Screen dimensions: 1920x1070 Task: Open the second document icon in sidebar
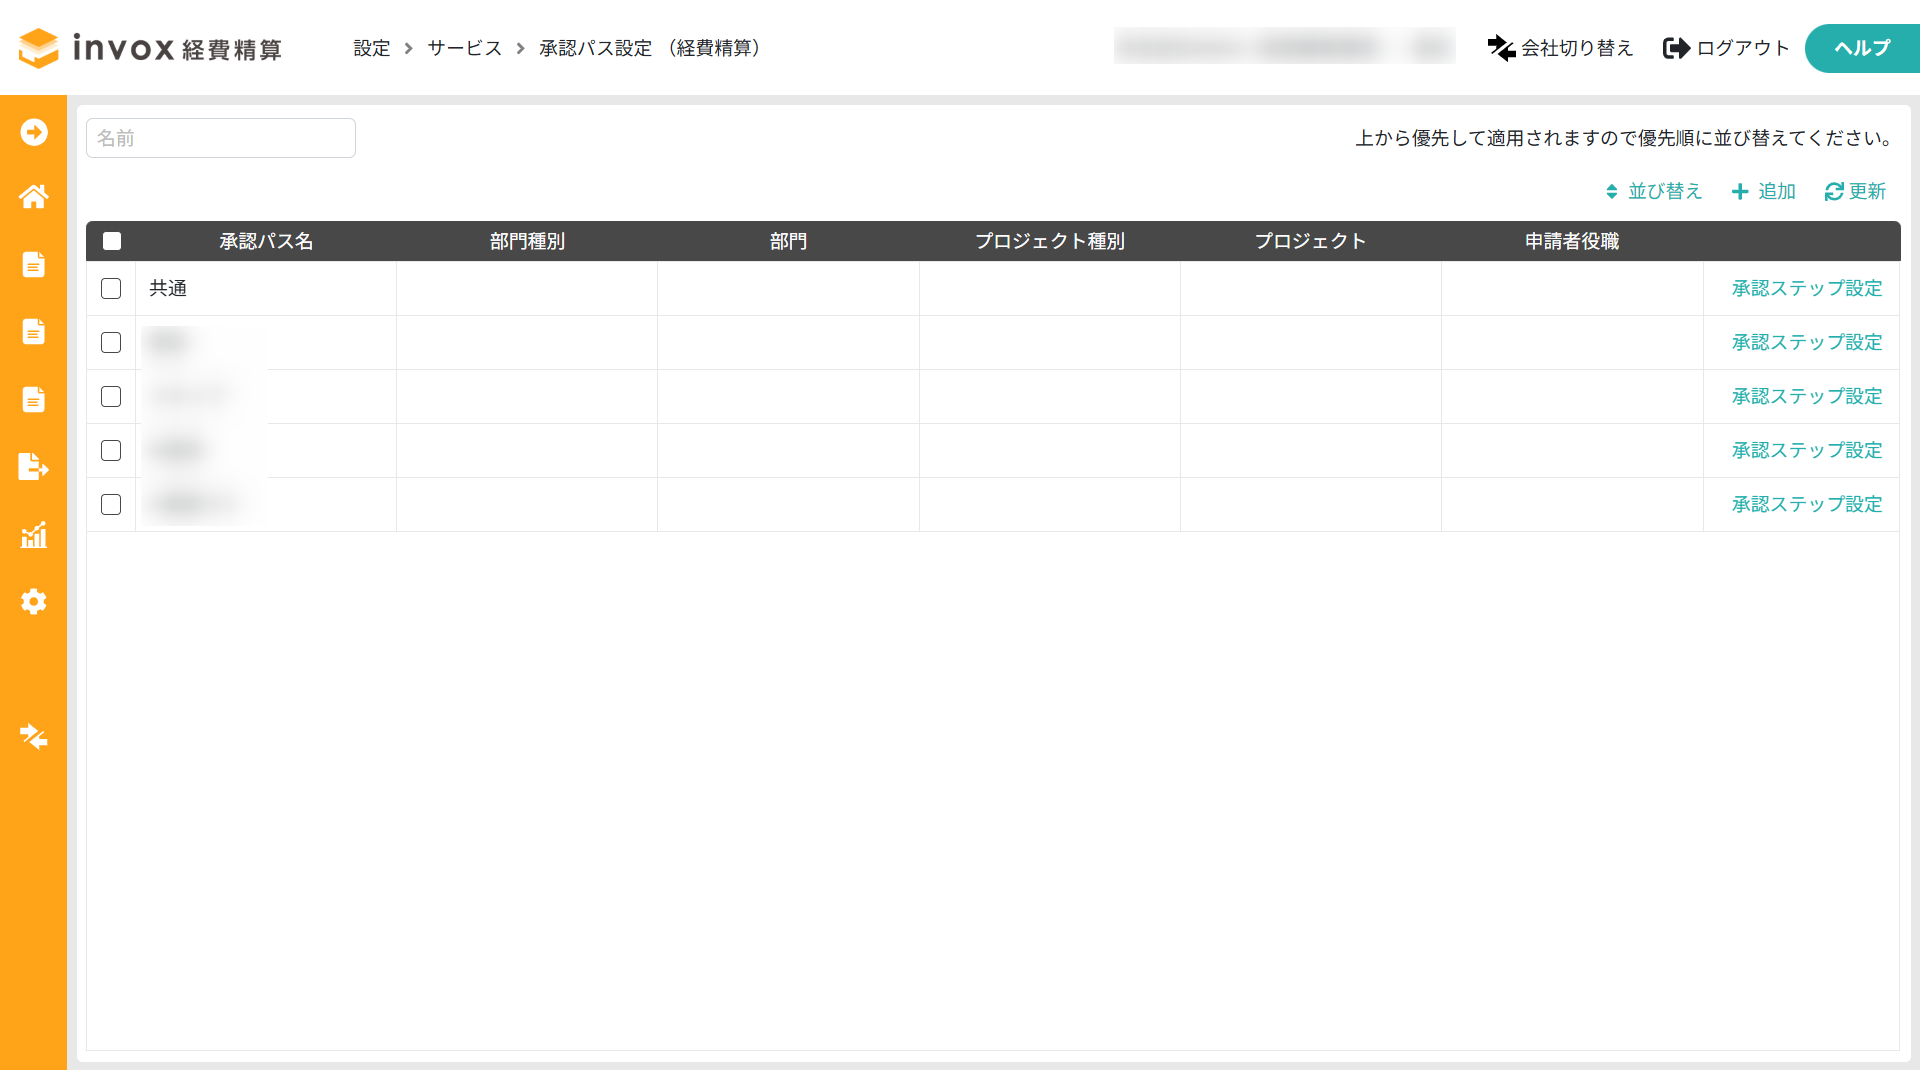34,331
